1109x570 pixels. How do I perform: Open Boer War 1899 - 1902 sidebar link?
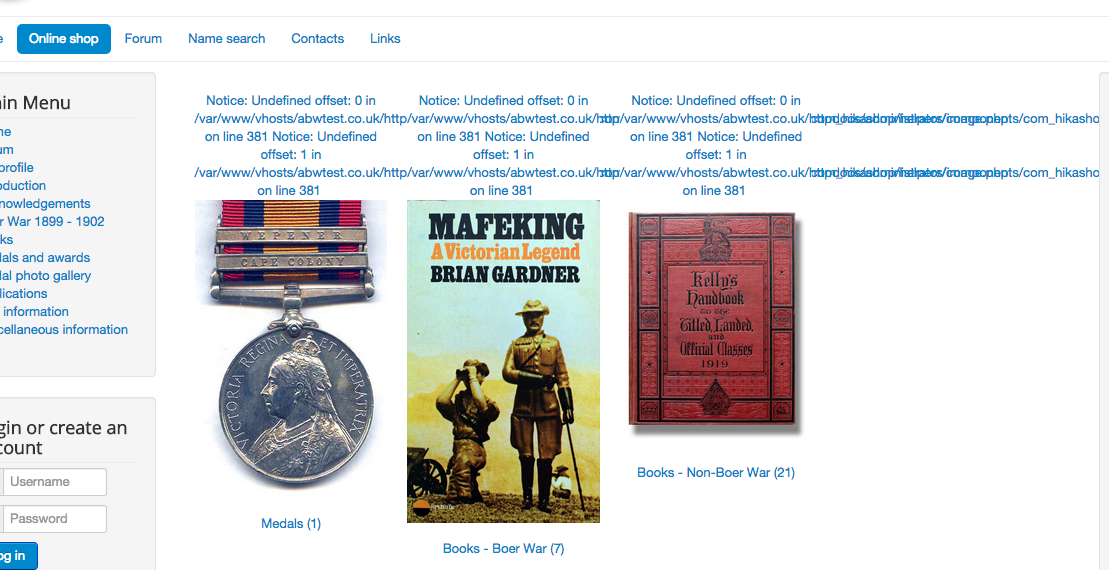coord(52,221)
